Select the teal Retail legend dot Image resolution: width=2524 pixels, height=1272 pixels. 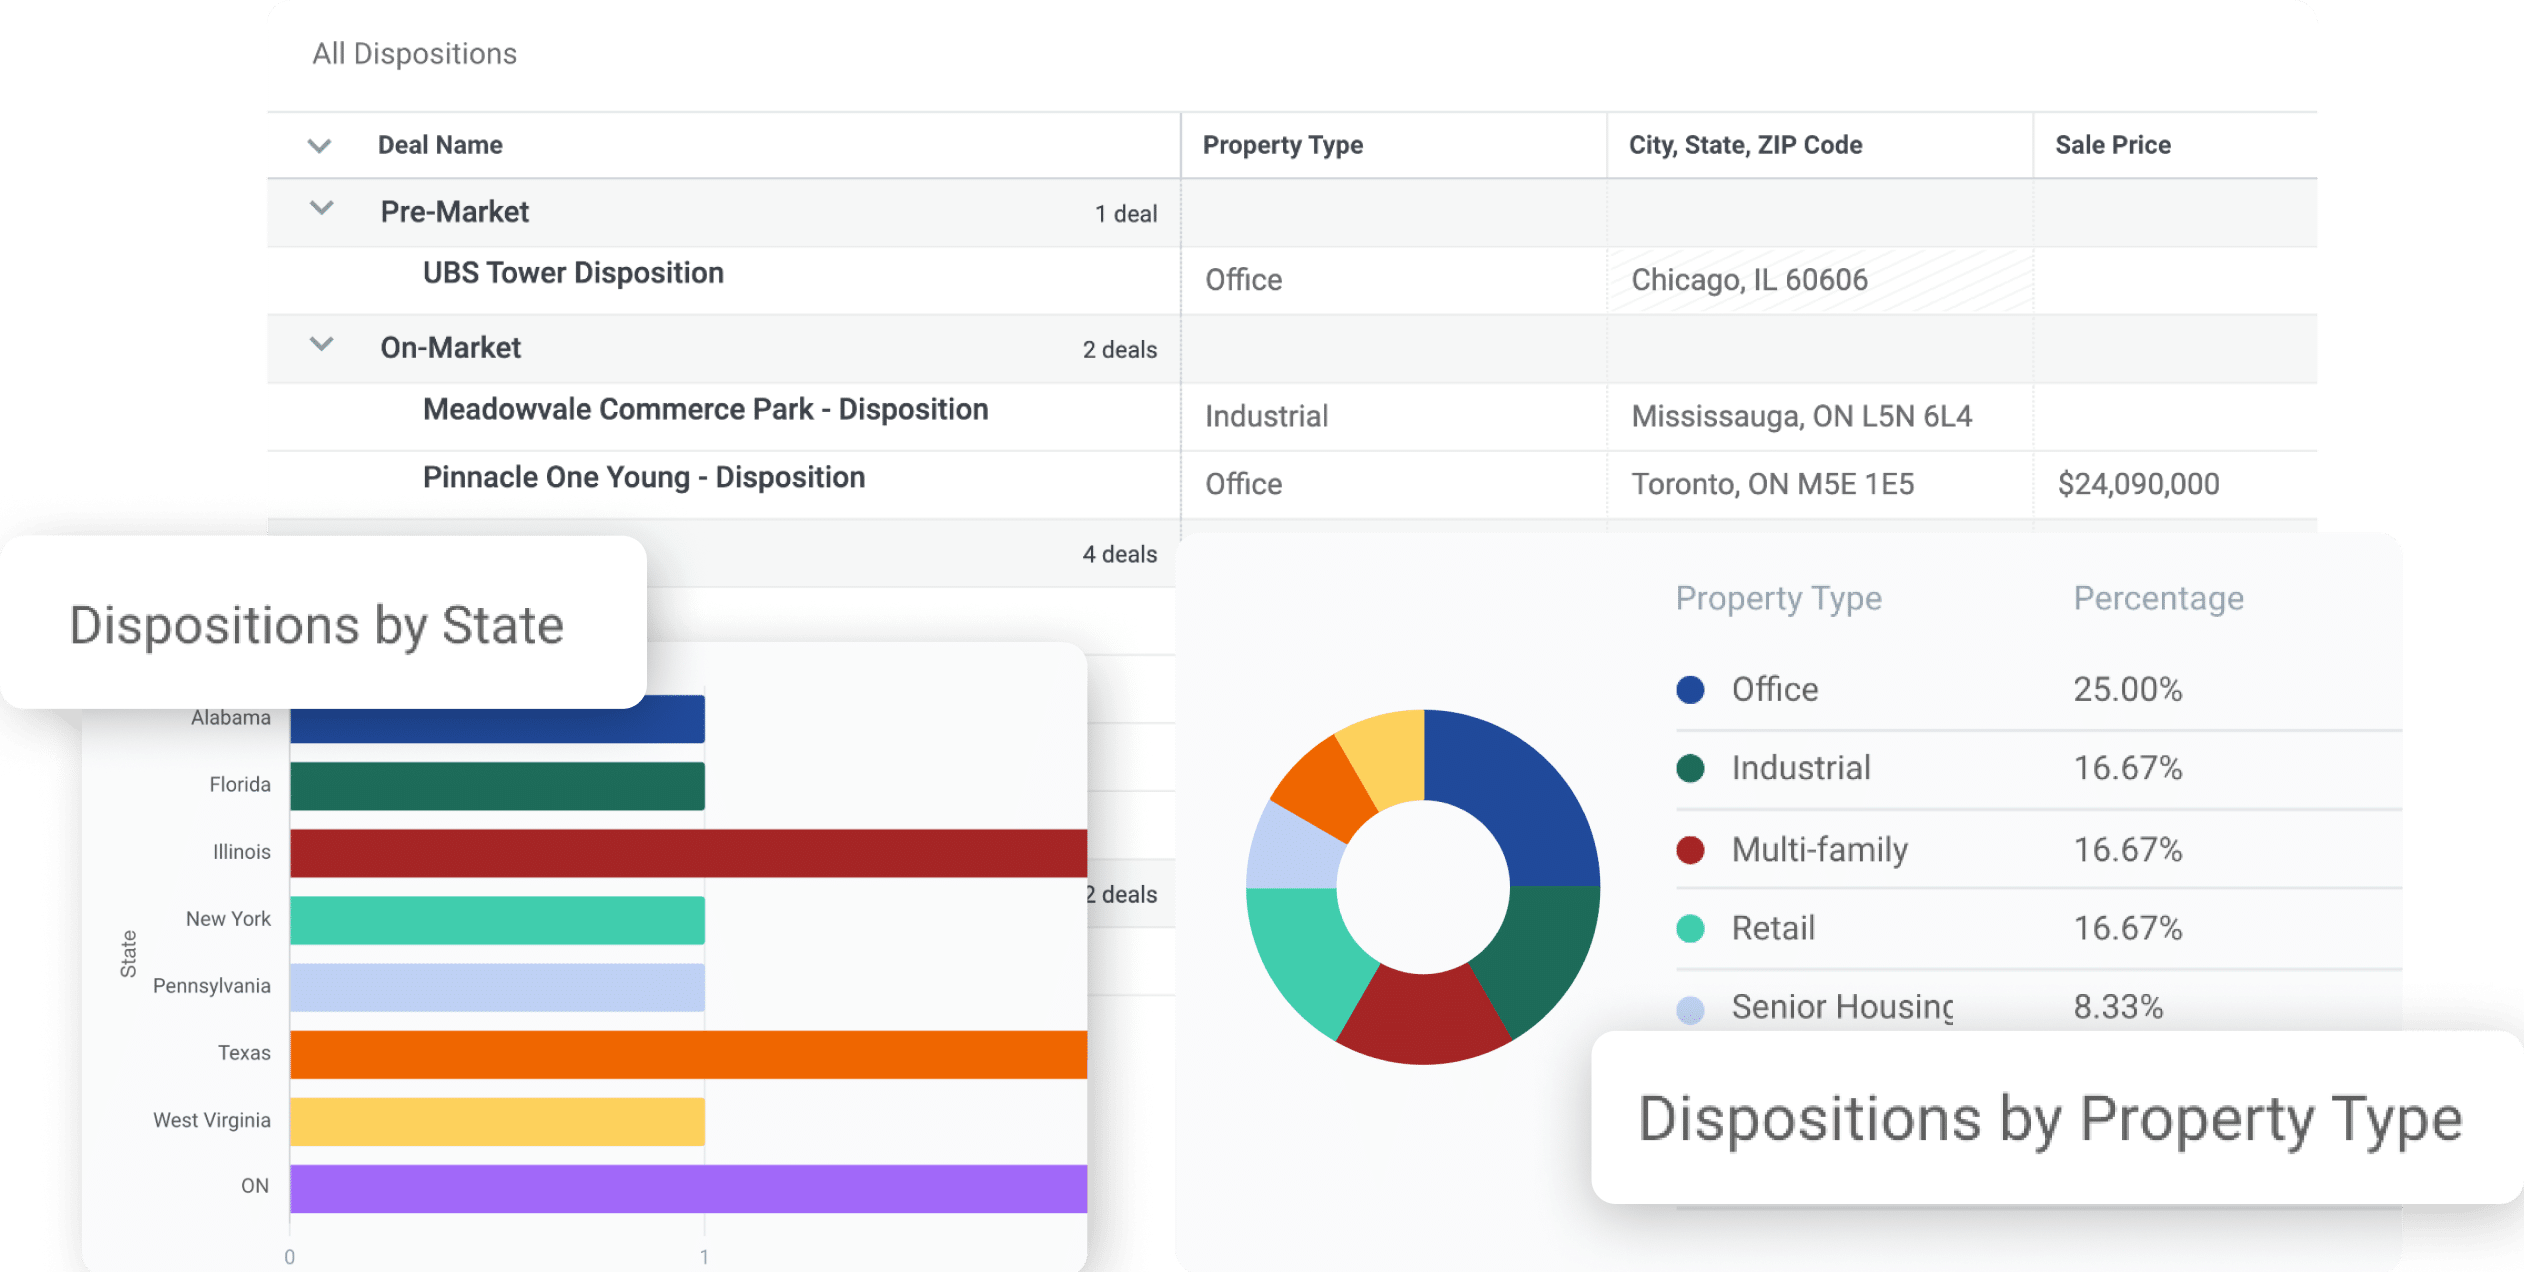1690,928
